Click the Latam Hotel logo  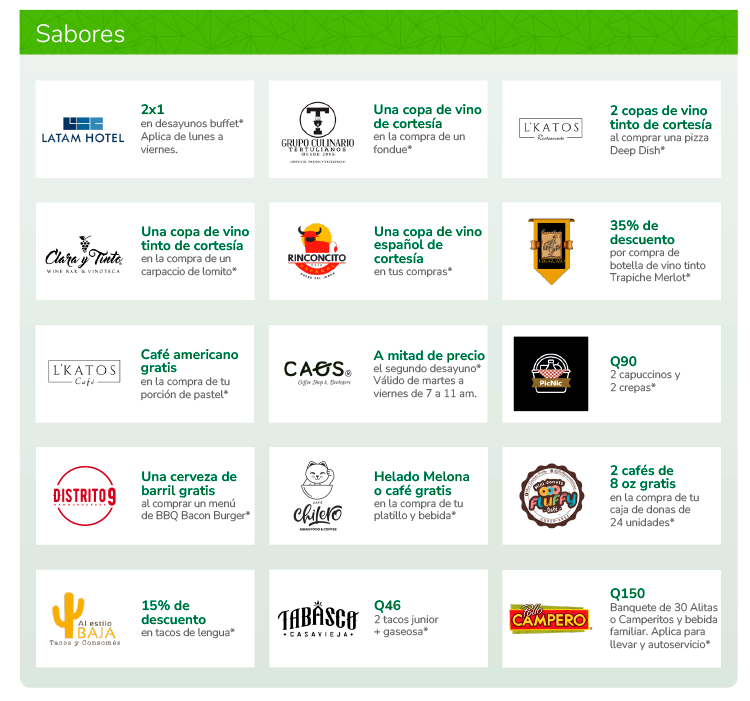83,130
